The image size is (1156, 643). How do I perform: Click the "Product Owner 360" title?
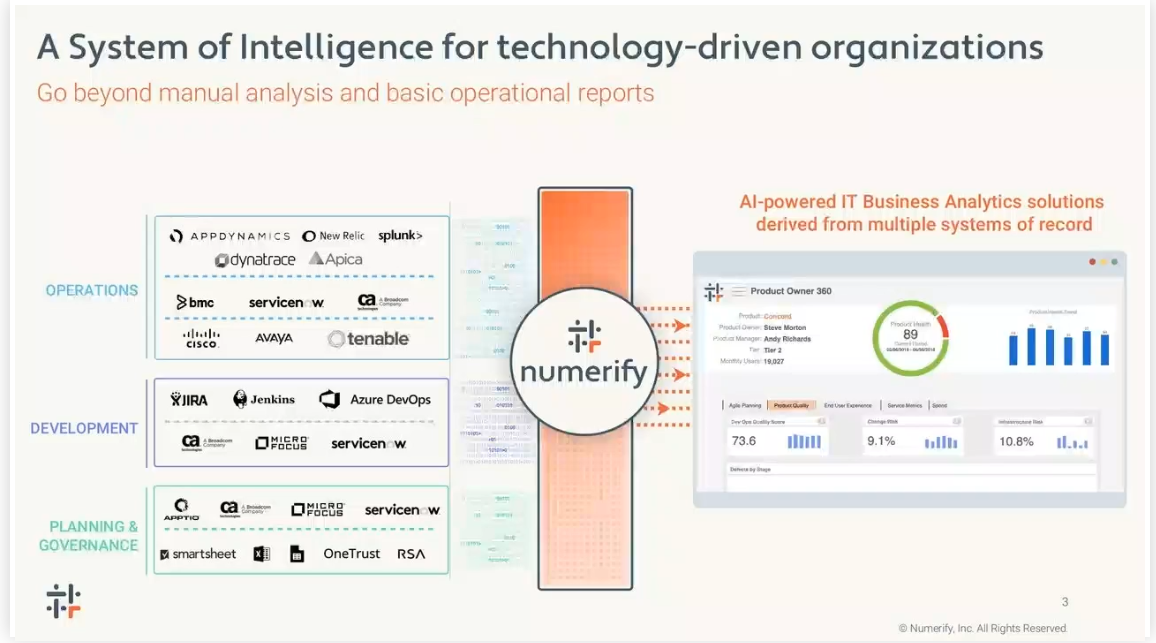pos(790,291)
